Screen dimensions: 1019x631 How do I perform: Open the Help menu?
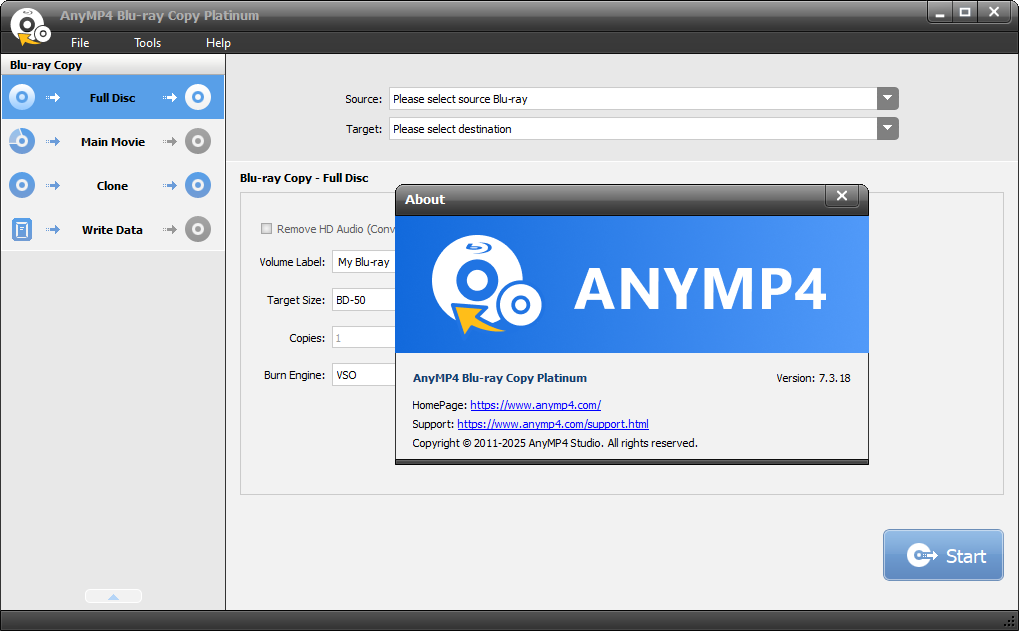[x=218, y=43]
